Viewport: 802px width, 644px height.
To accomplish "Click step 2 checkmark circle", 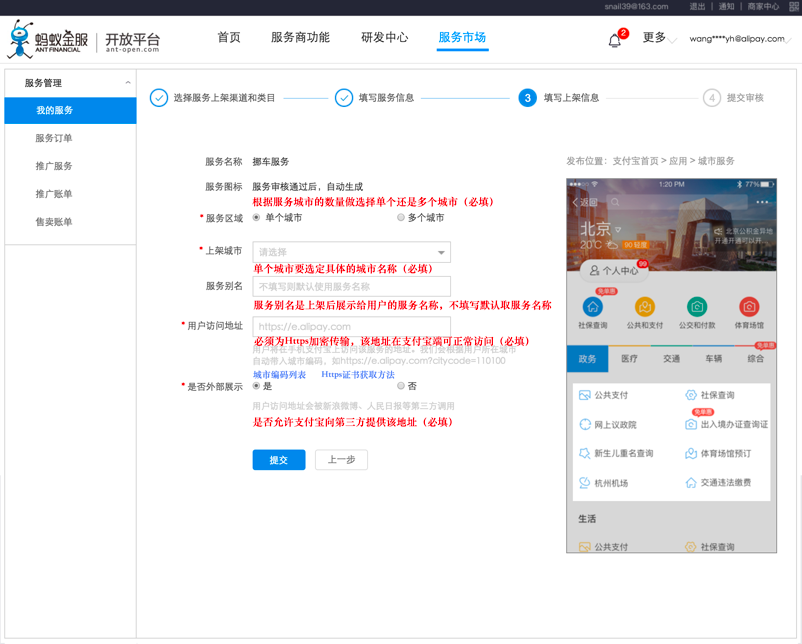I will 344,98.
